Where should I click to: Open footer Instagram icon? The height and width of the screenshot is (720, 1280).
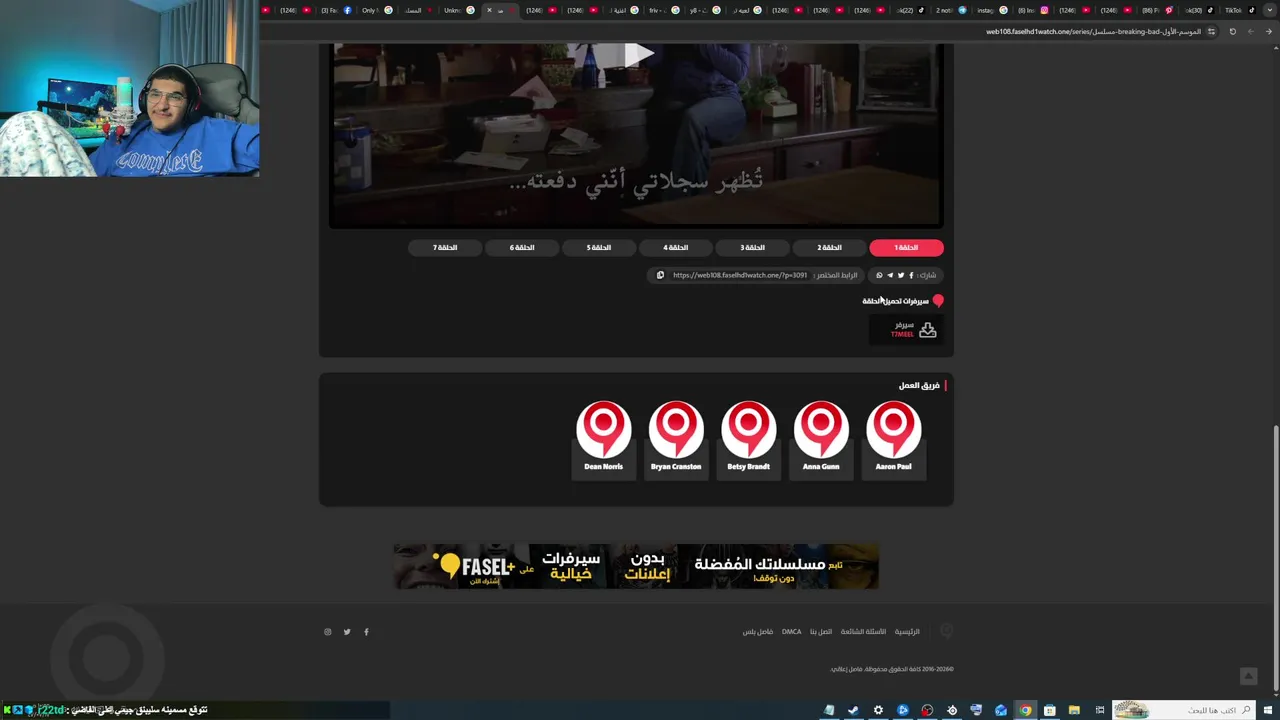[327, 632]
